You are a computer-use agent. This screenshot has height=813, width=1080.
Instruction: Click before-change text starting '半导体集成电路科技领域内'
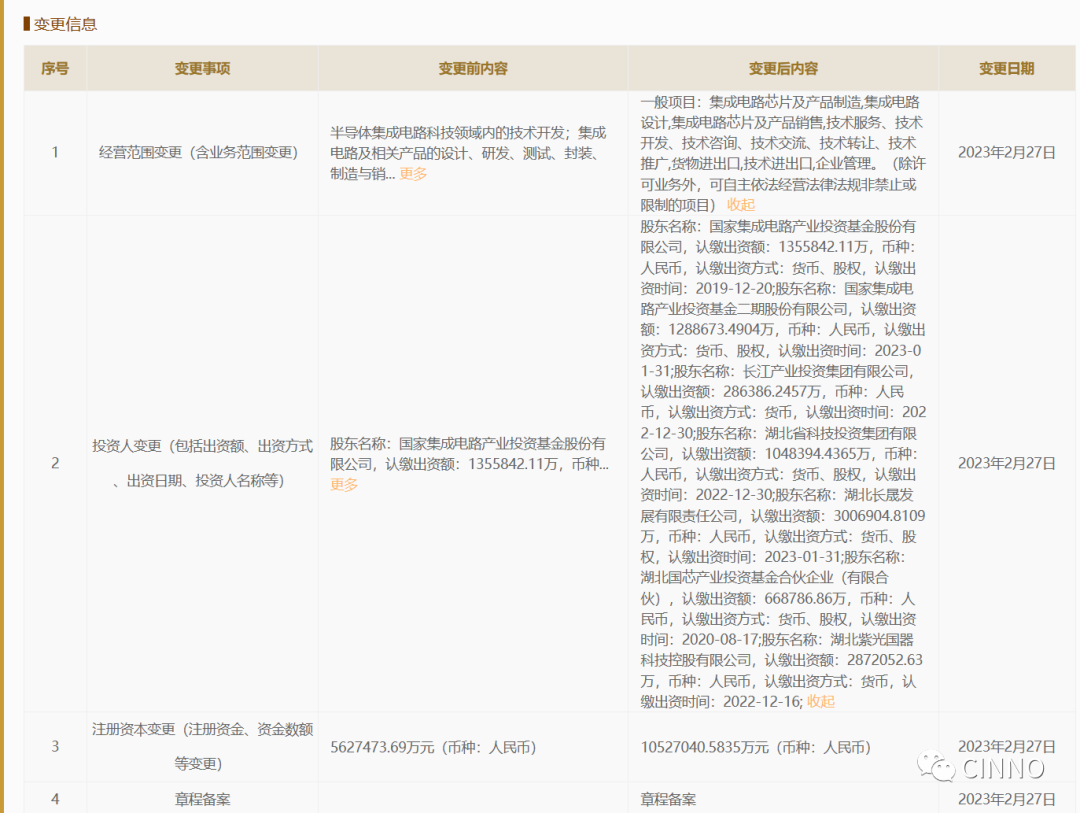(x=468, y=153)
